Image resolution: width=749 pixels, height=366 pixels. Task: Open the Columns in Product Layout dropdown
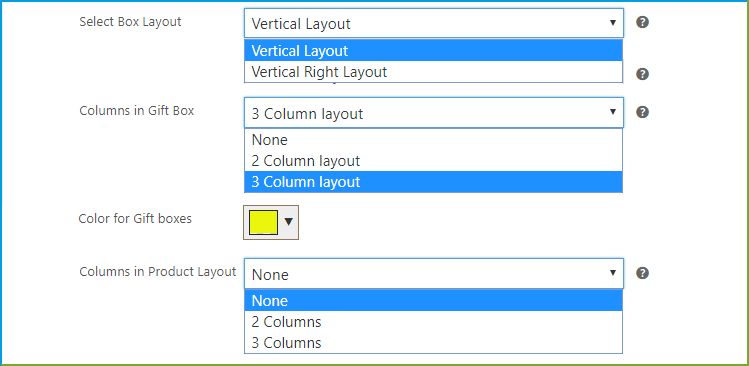(434, 274)
